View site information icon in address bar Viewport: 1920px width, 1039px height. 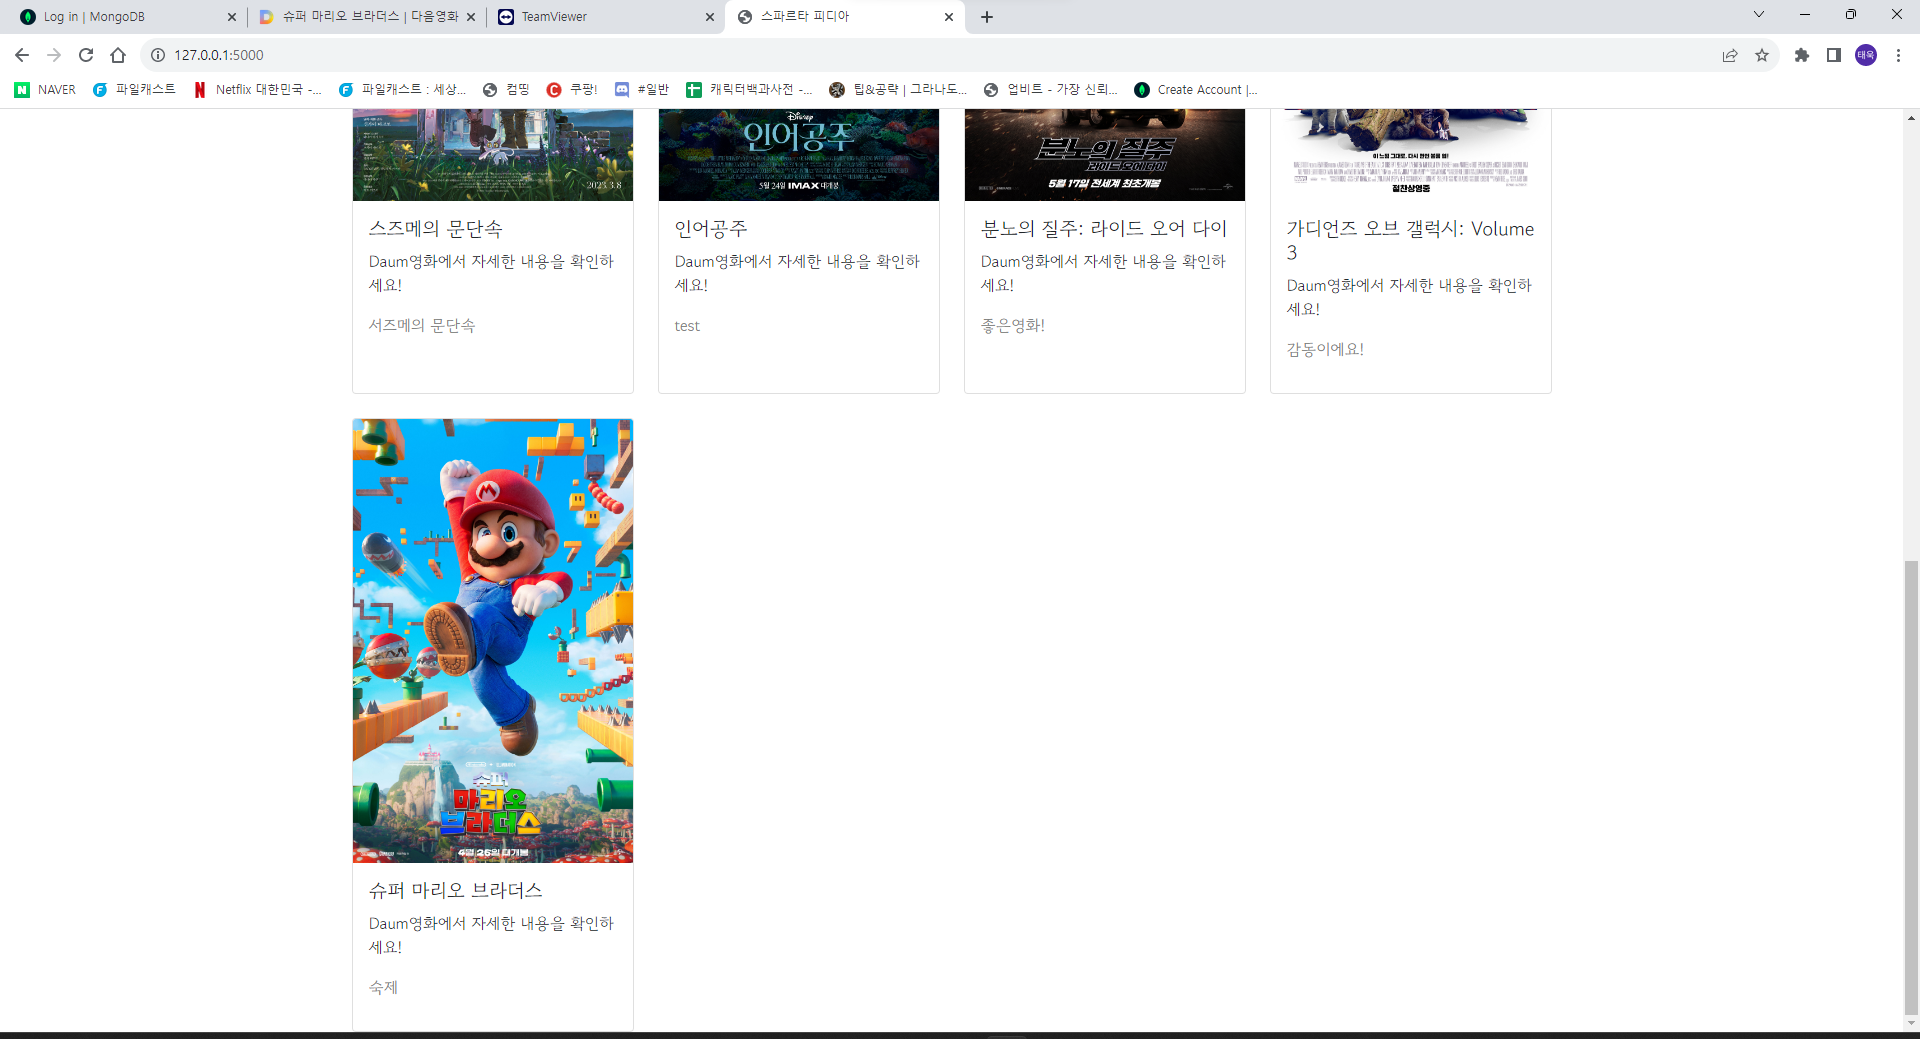coord(158,55)
